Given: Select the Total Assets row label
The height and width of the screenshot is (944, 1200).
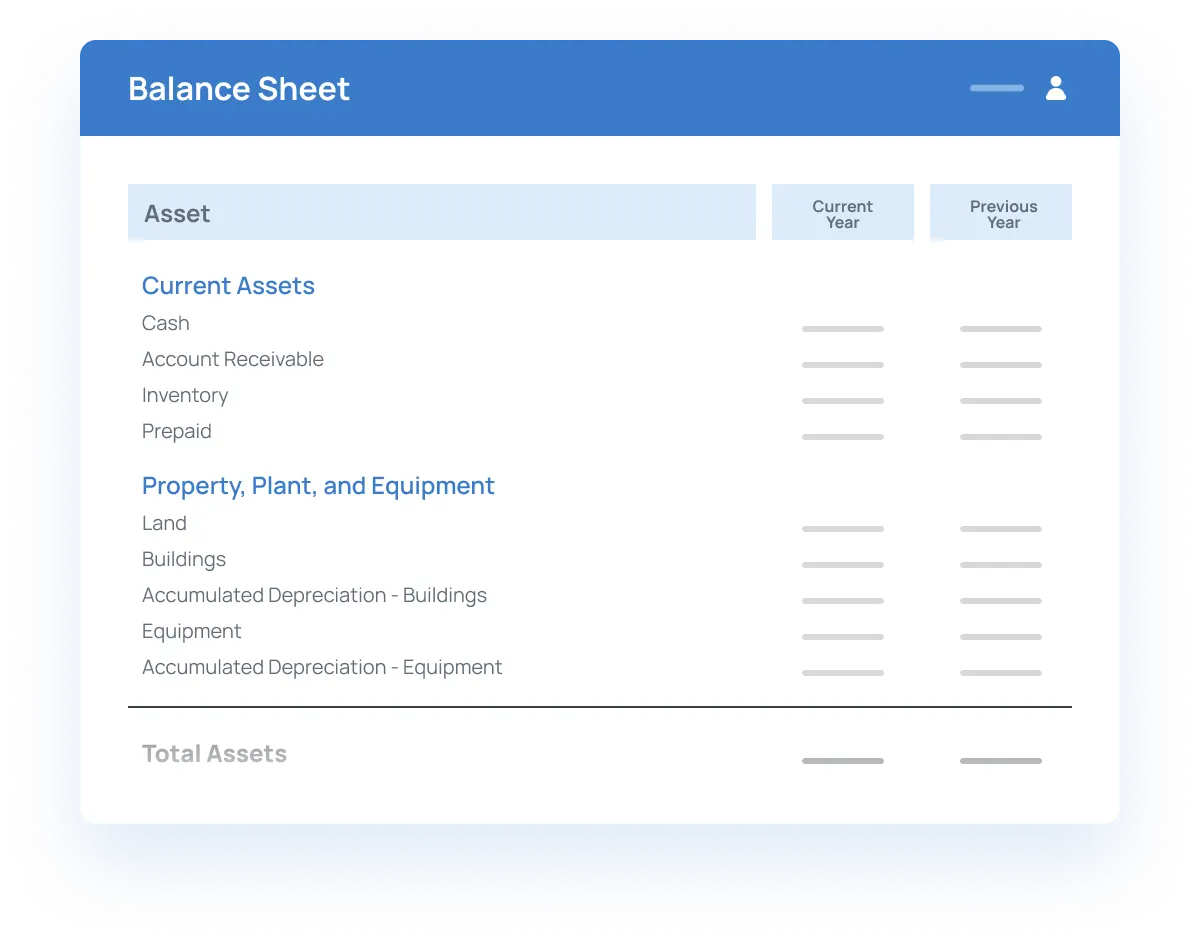Looking at the screenshot, I should click(214, 753).
